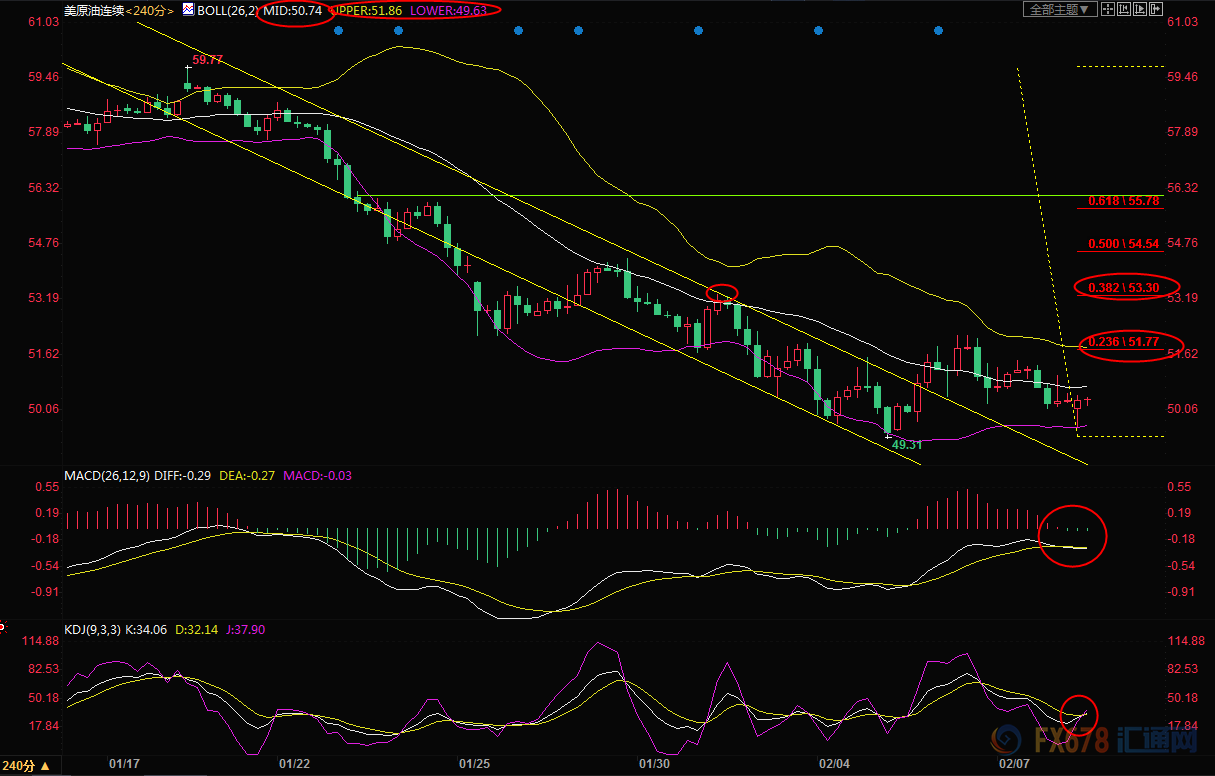
Task: Click the BOLL indicator chart icon
Action: click(x=187, y=10)
